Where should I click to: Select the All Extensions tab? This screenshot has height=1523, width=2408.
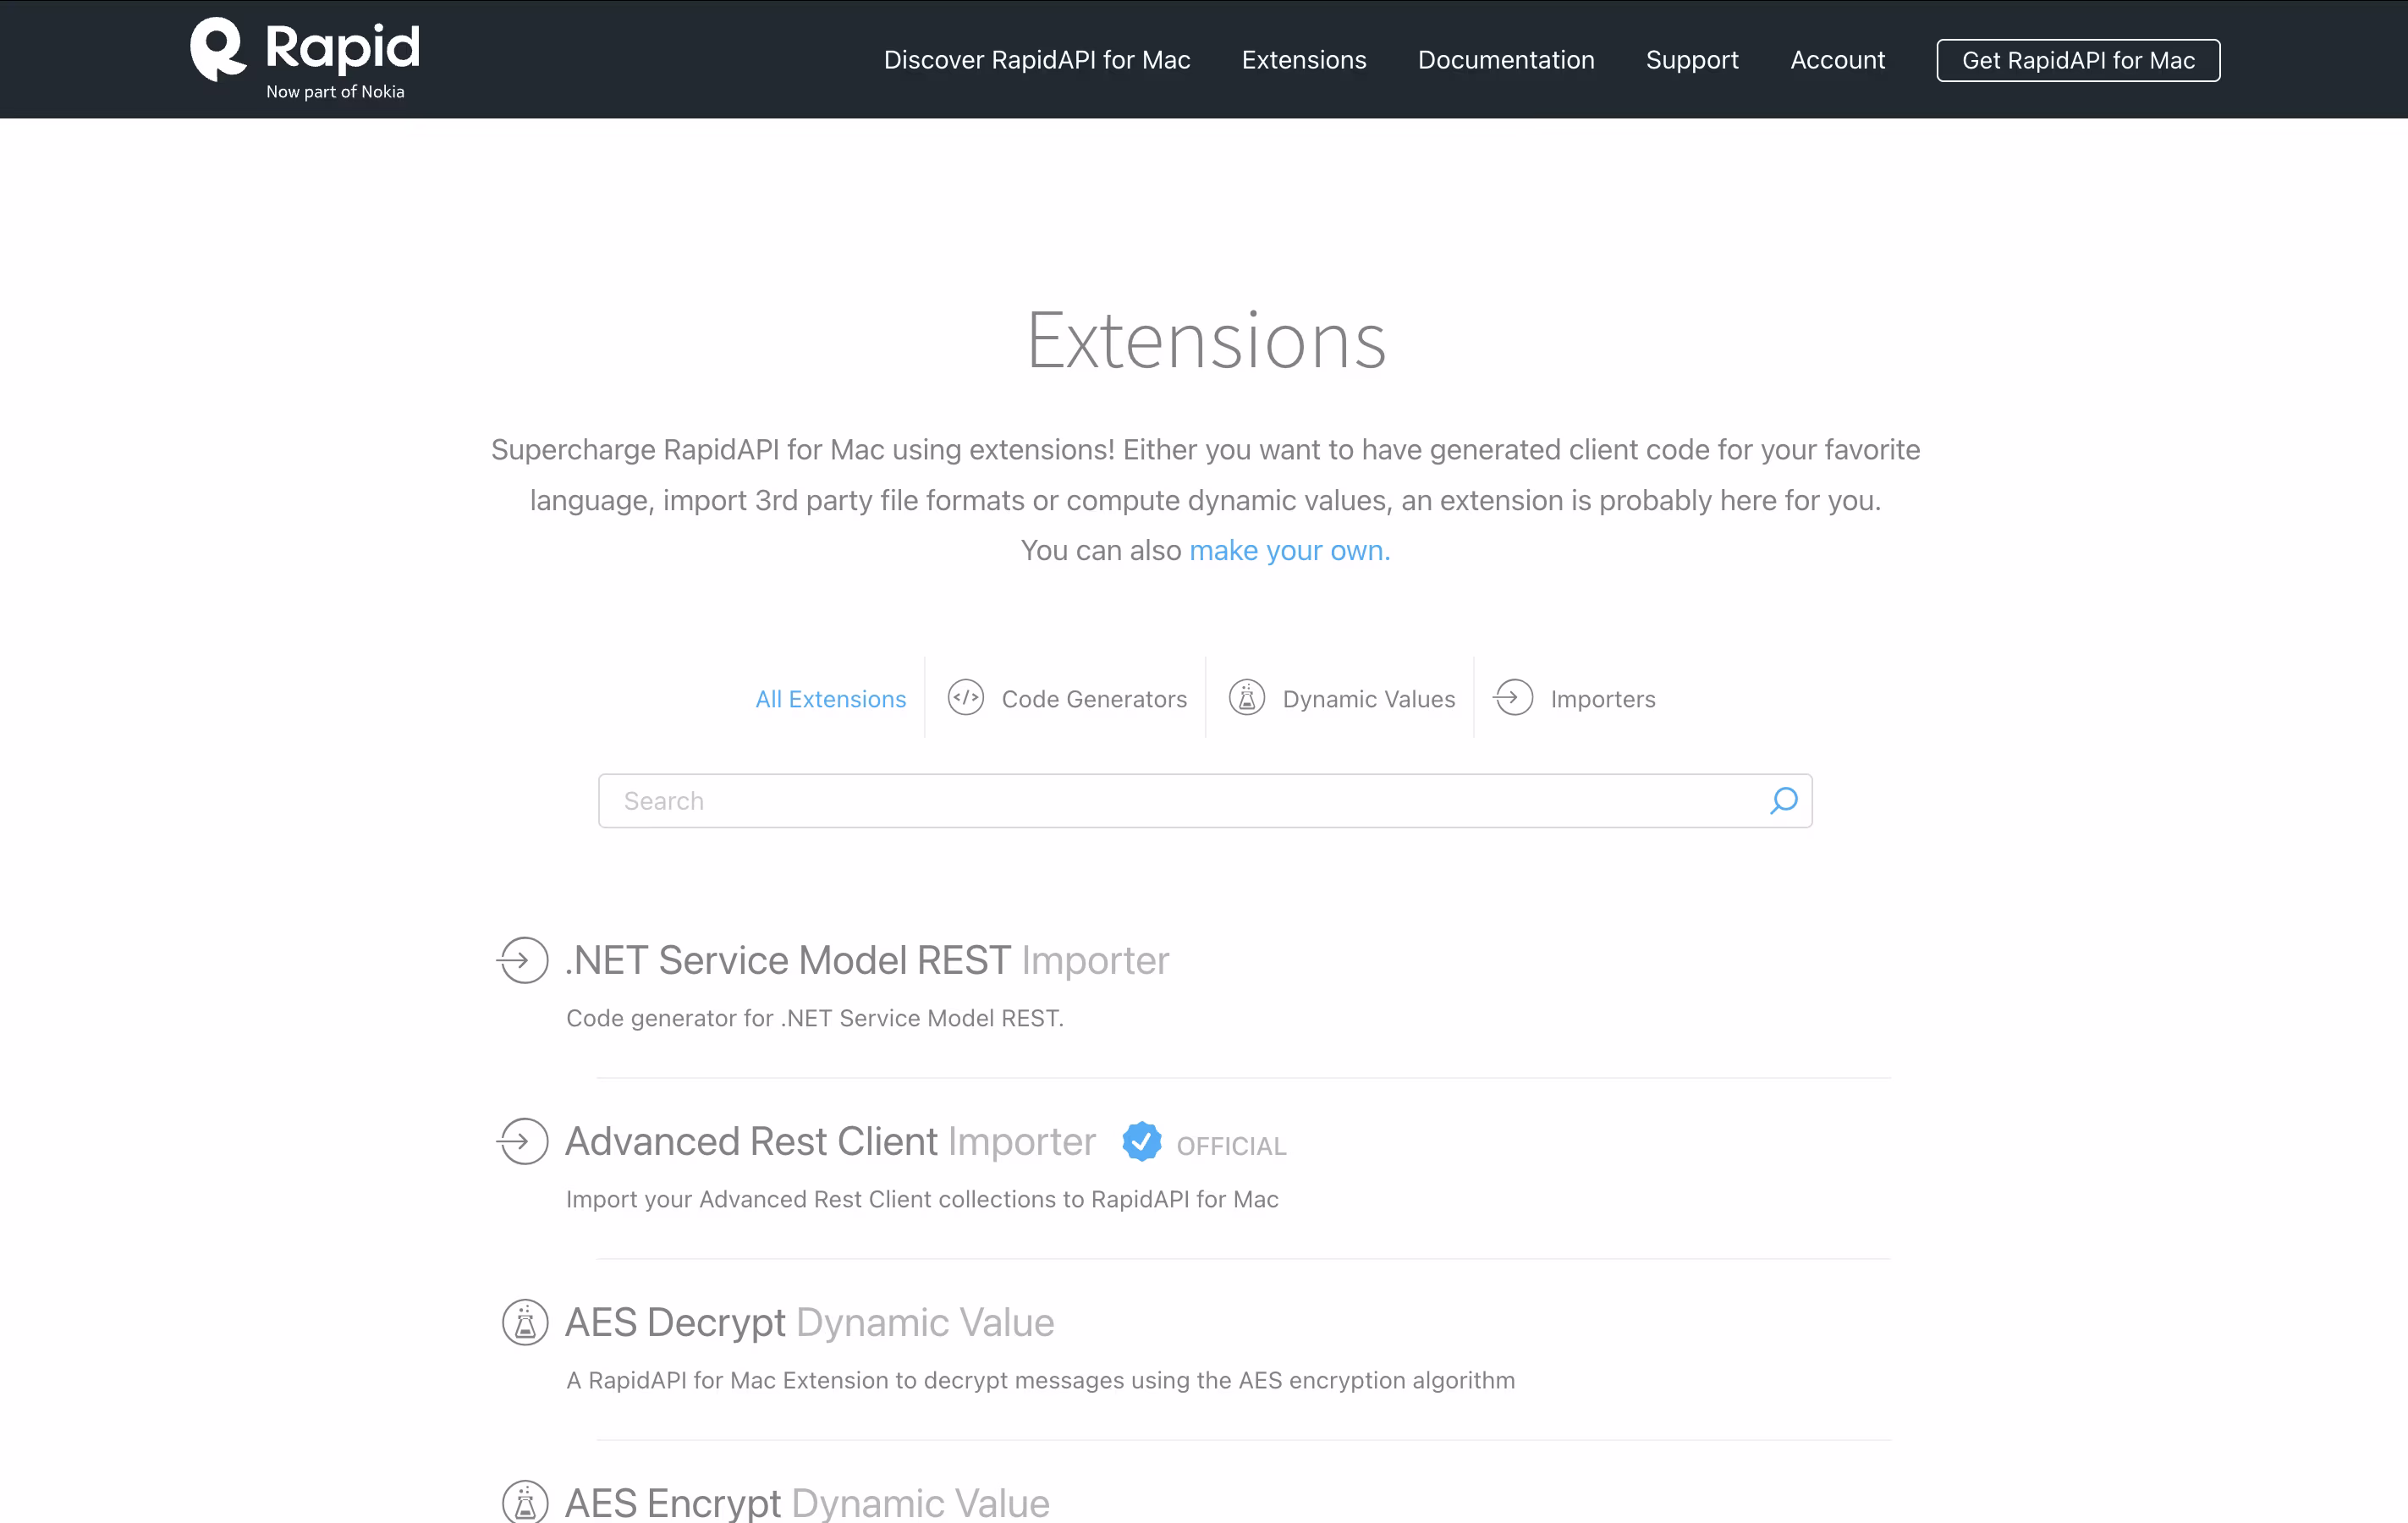pos(830,699)
